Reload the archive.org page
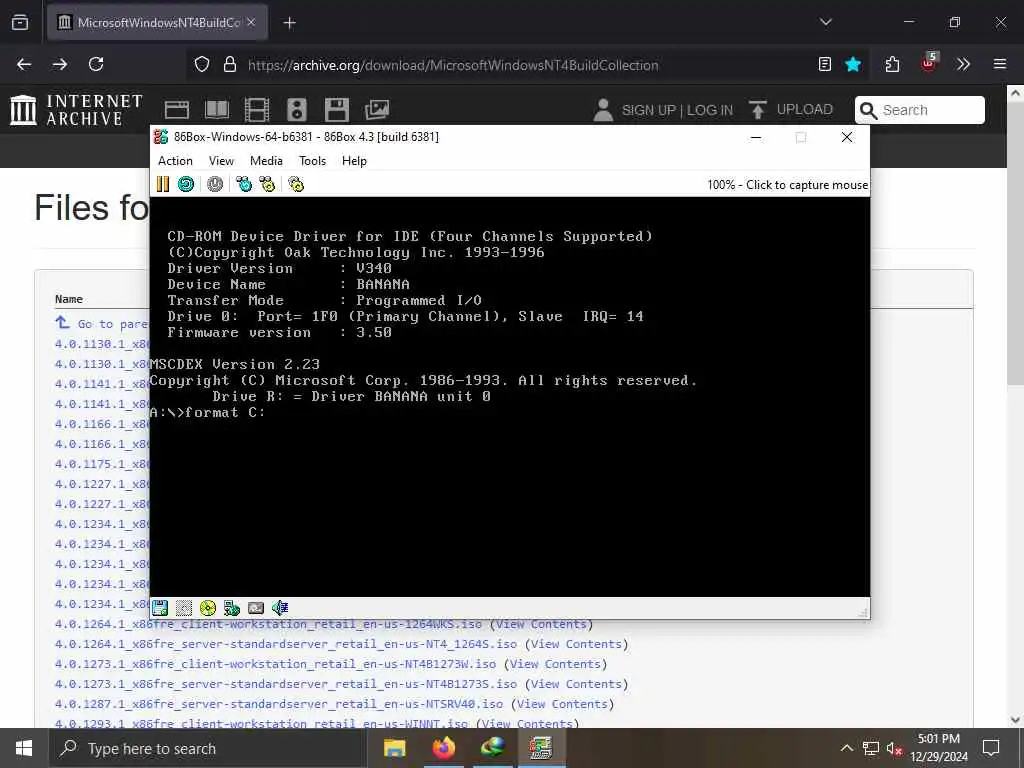1024x768 pixels. 96,64
